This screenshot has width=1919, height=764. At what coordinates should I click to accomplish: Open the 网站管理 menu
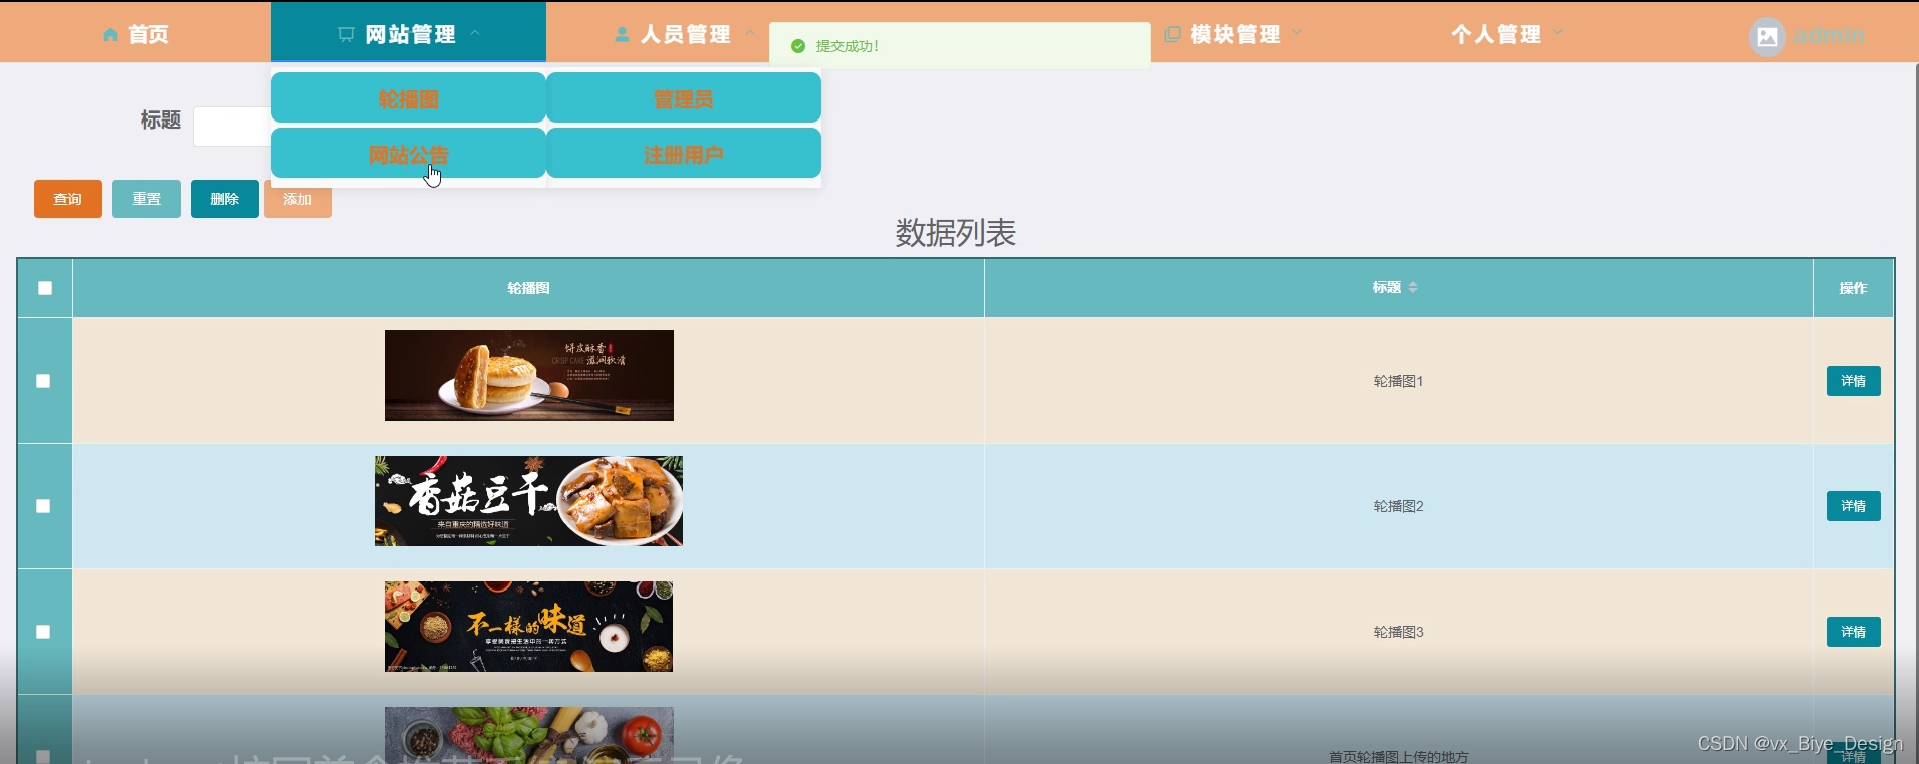click(408, 34)
